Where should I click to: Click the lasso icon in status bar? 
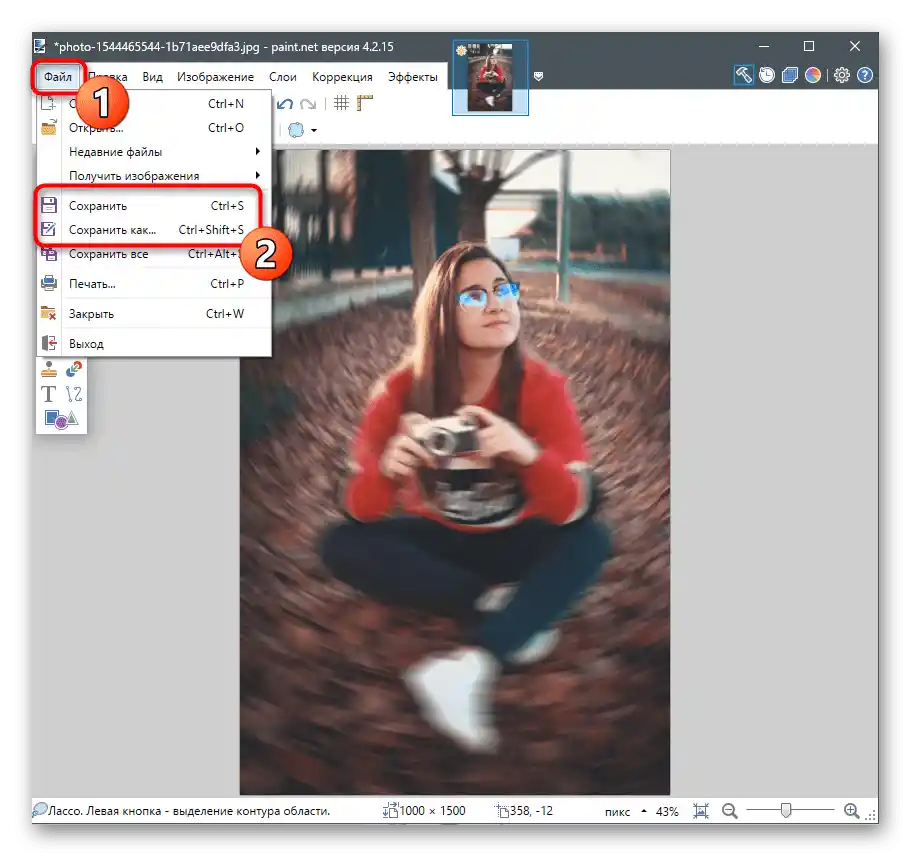pyautogui.click(x=40, y=810)
